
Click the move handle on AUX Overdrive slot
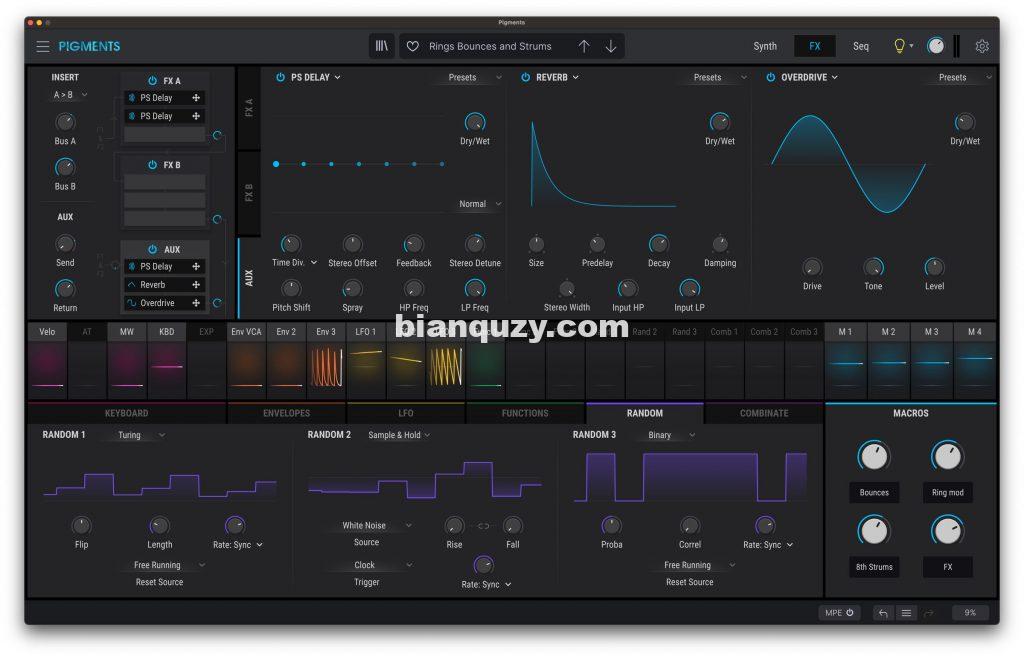point(196,303)
